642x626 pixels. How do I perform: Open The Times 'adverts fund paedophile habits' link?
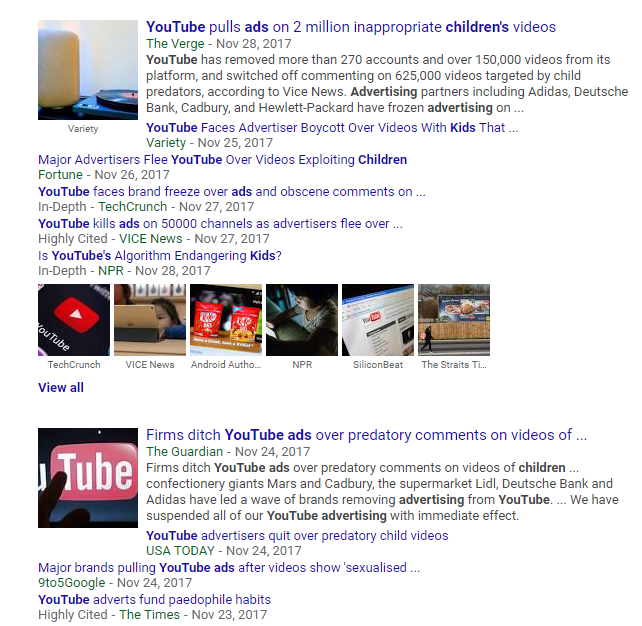(x=154, y=599)
